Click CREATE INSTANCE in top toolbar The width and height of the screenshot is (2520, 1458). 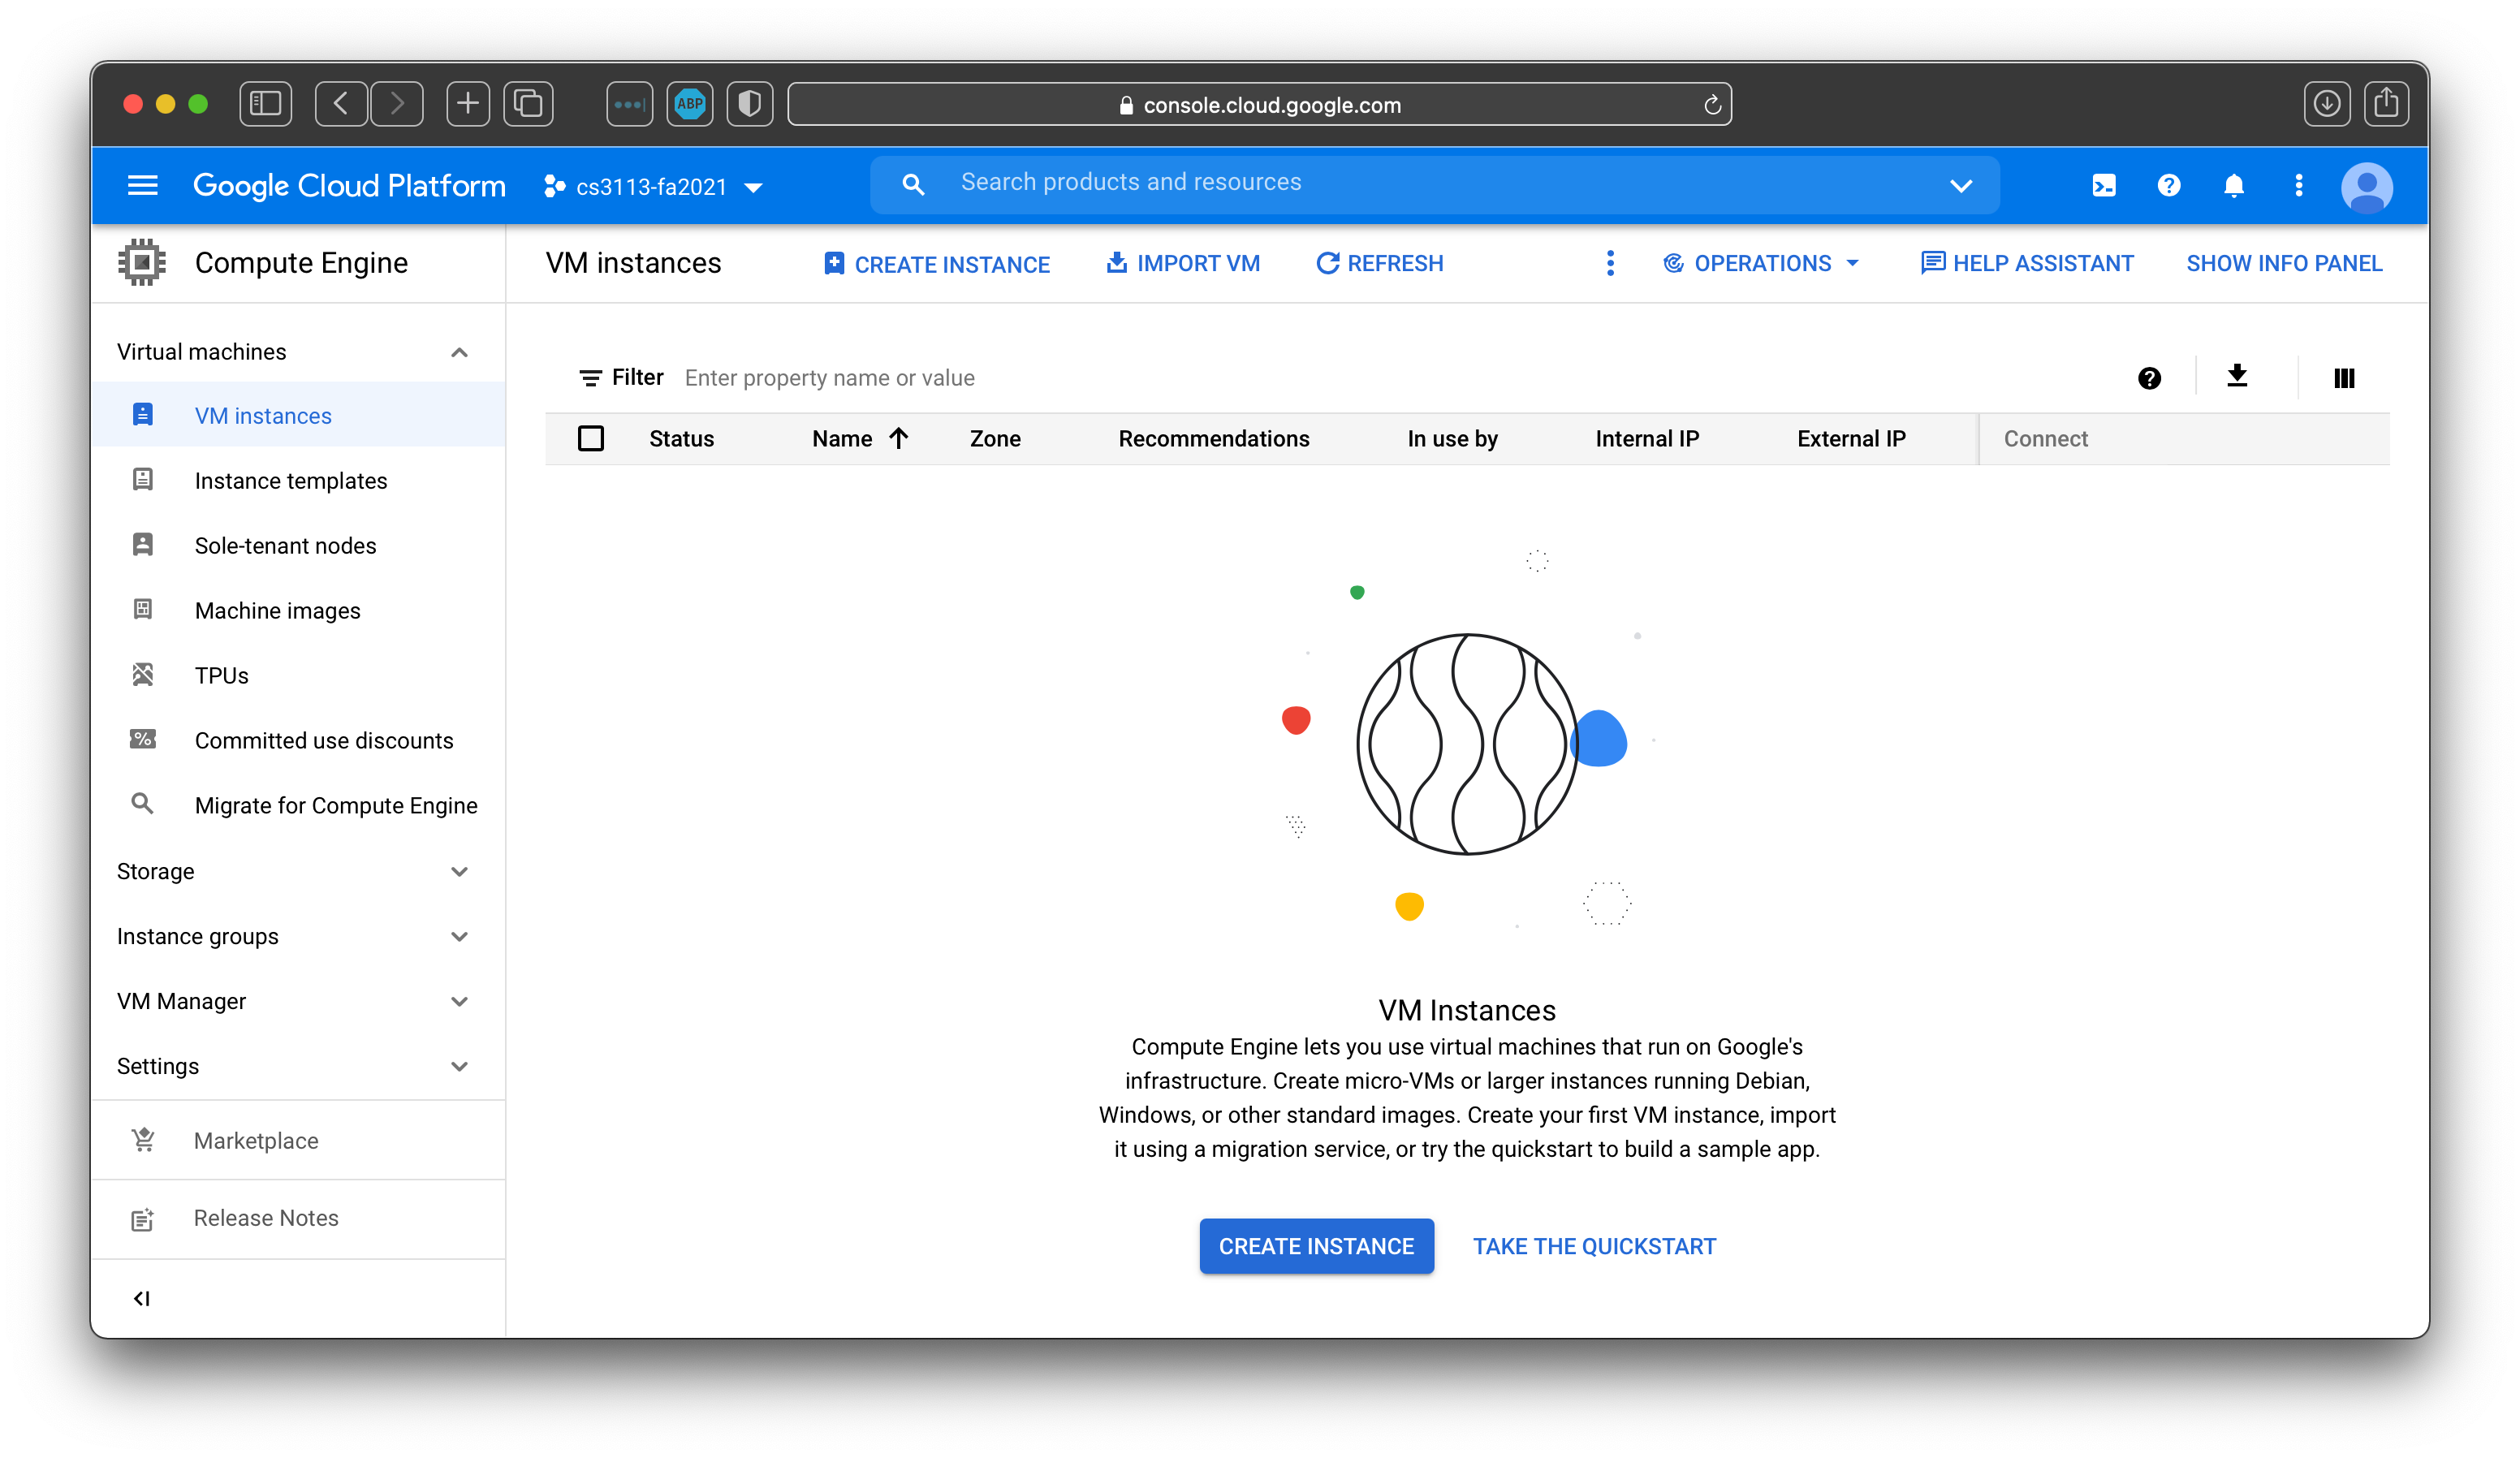click(x=936, y=264)
